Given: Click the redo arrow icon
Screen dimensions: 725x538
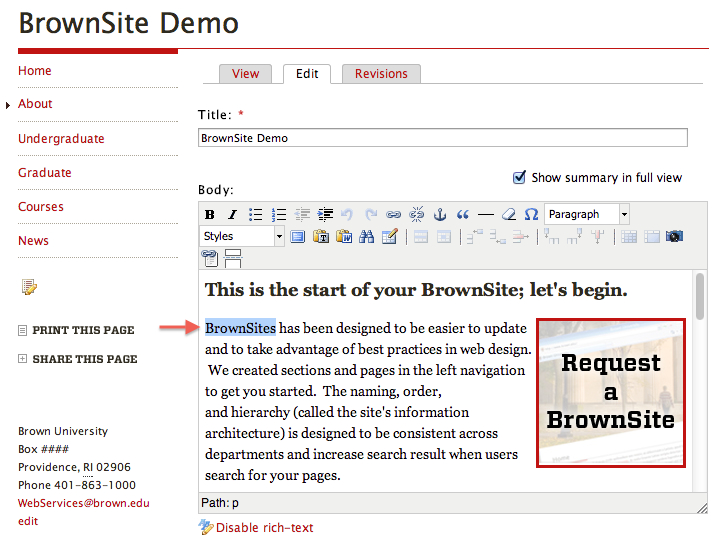Looking at the screenshot, I should pyautogui.click(x=370, y=214).
